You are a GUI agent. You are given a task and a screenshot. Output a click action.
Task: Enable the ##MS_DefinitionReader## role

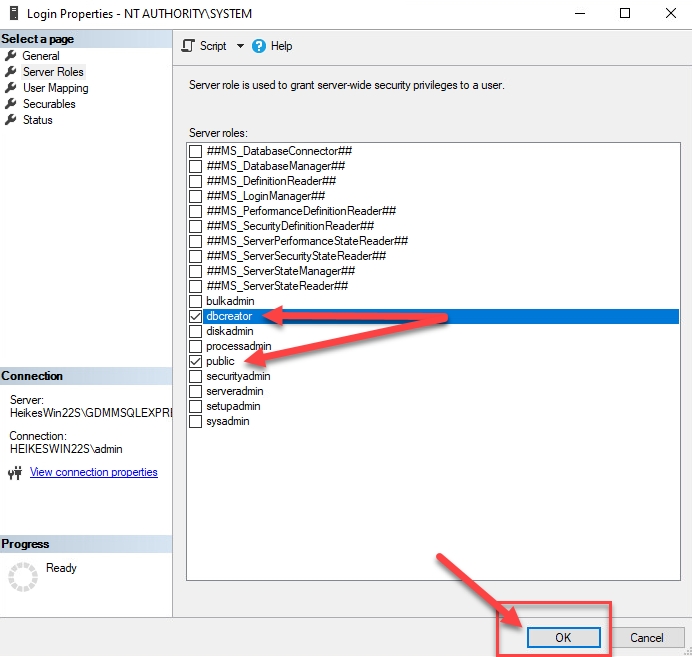pos(196,181)
